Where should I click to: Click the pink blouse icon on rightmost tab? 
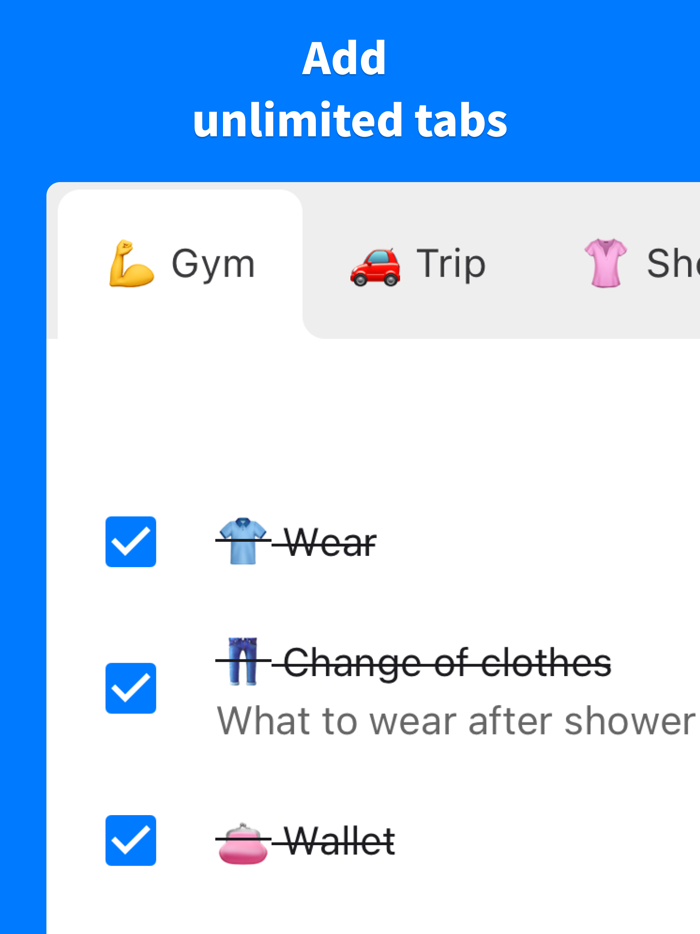point(606,263)
